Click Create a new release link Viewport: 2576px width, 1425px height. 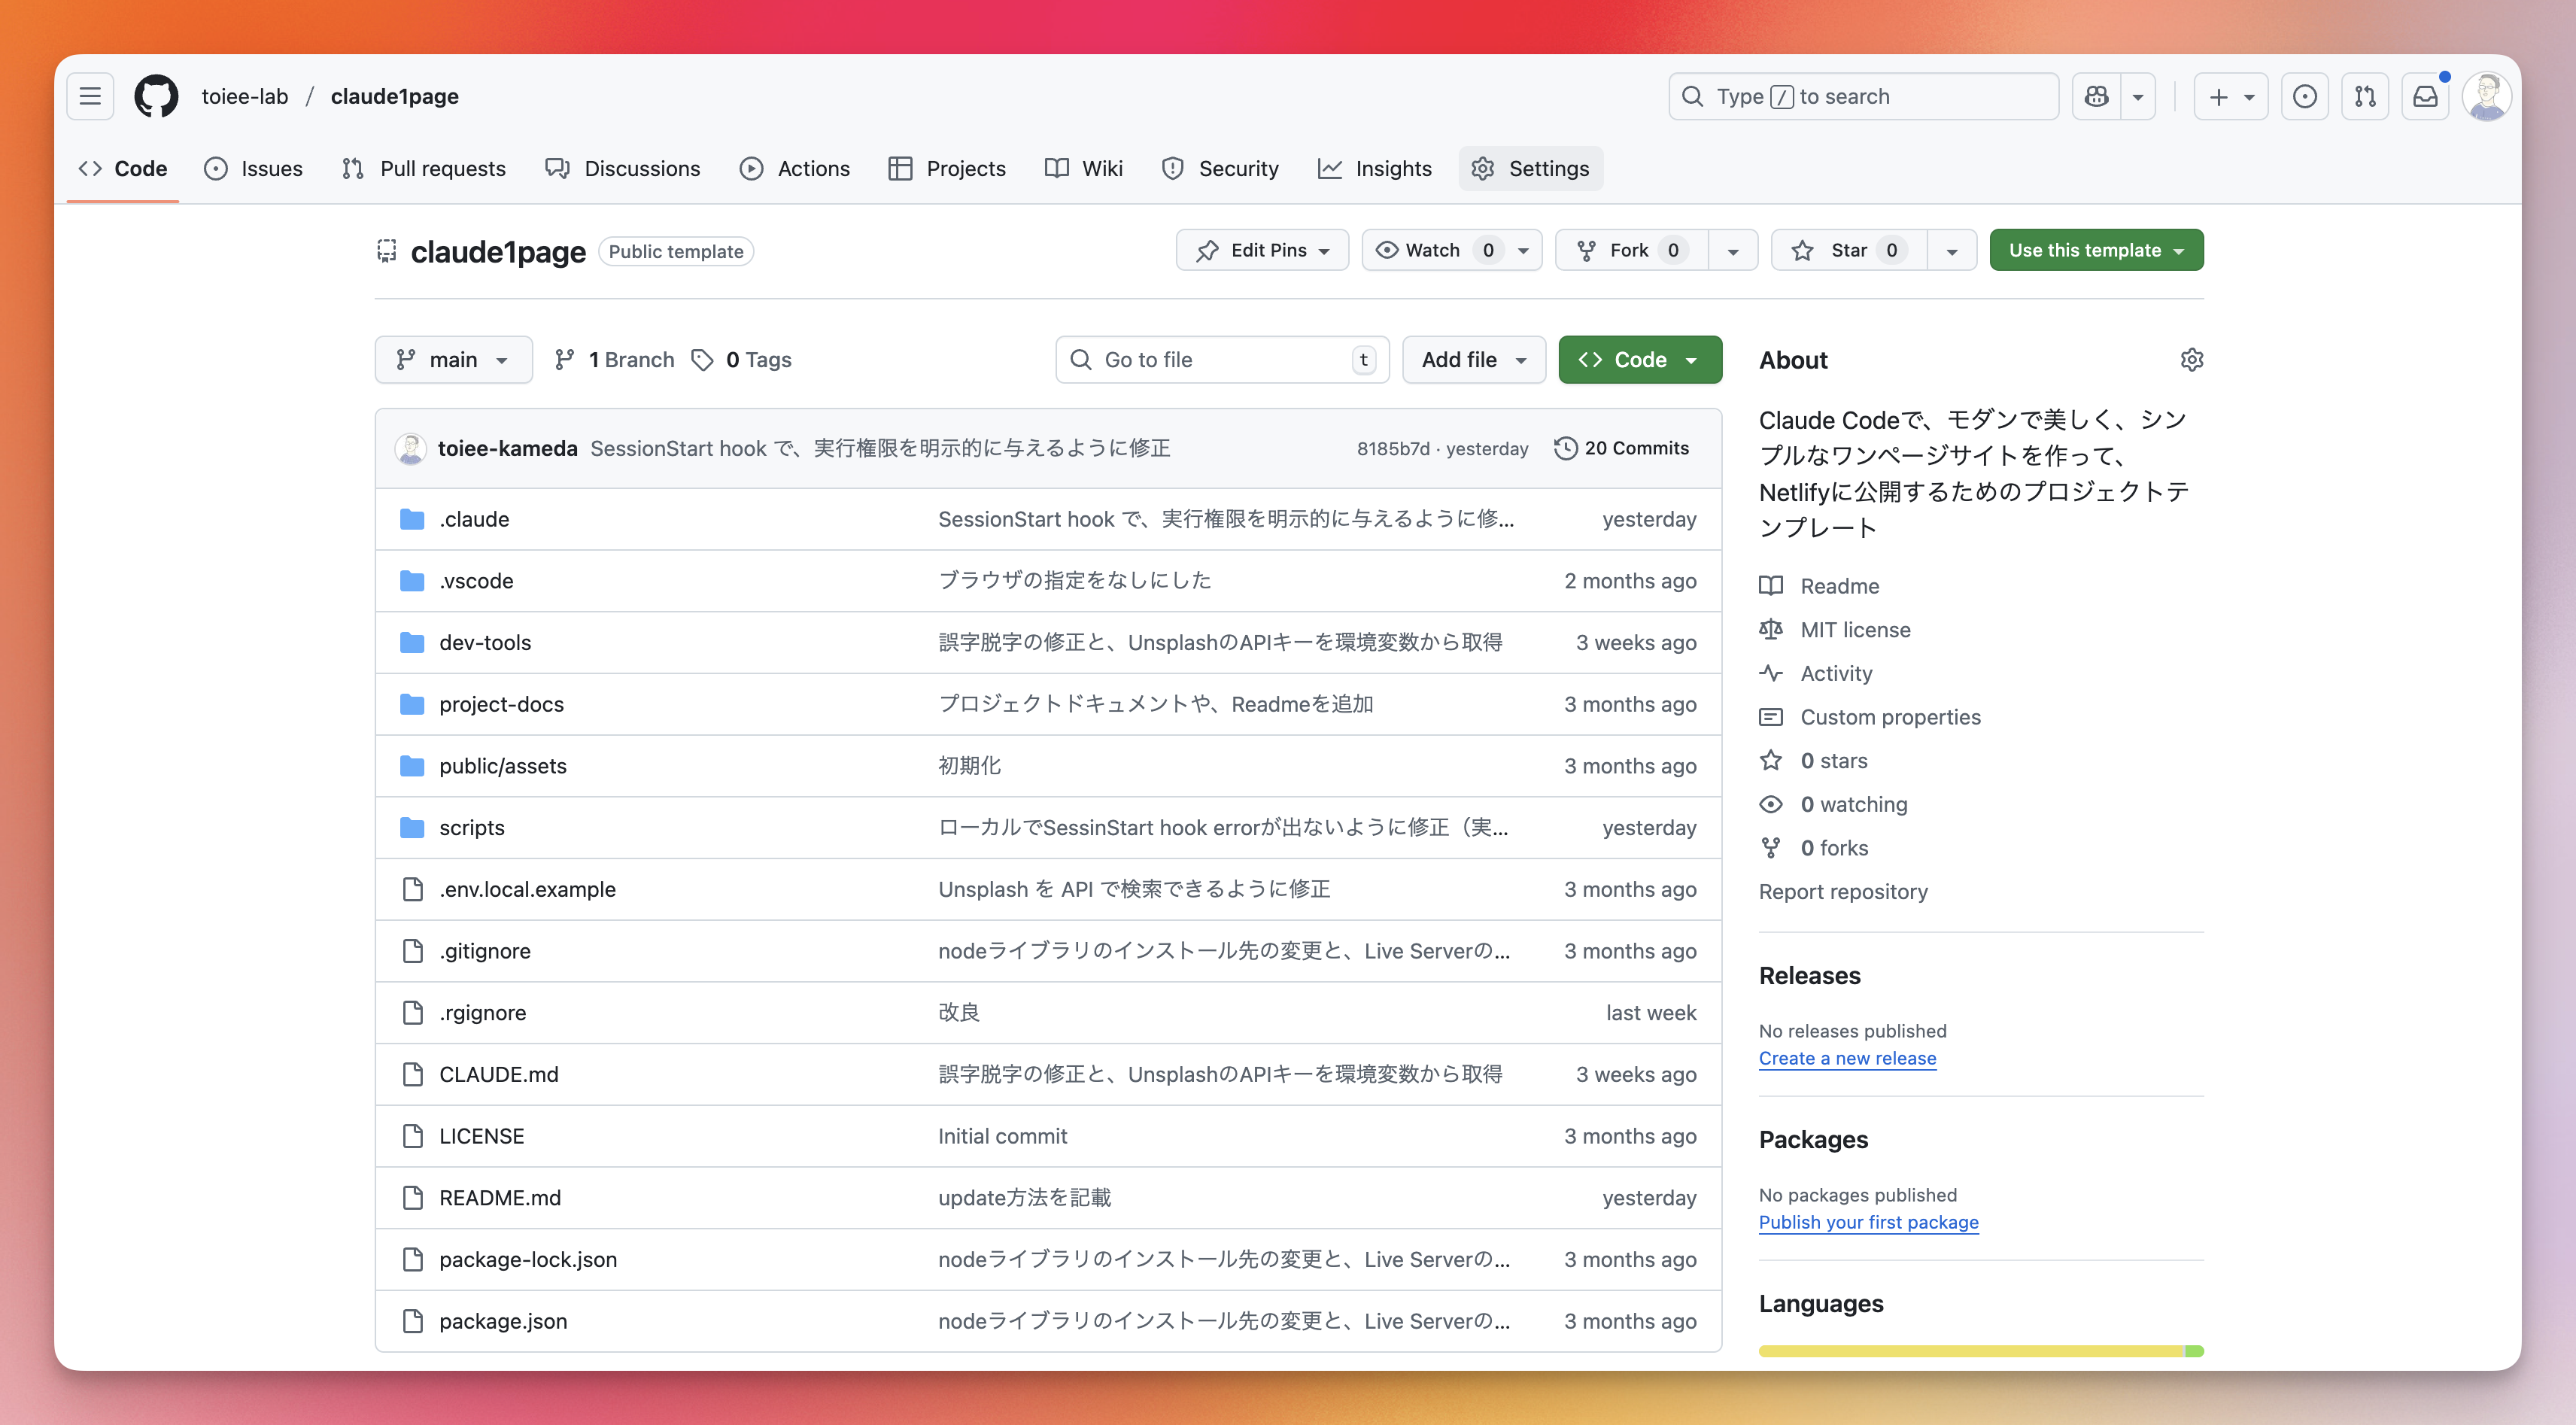click(1846, 1058)
